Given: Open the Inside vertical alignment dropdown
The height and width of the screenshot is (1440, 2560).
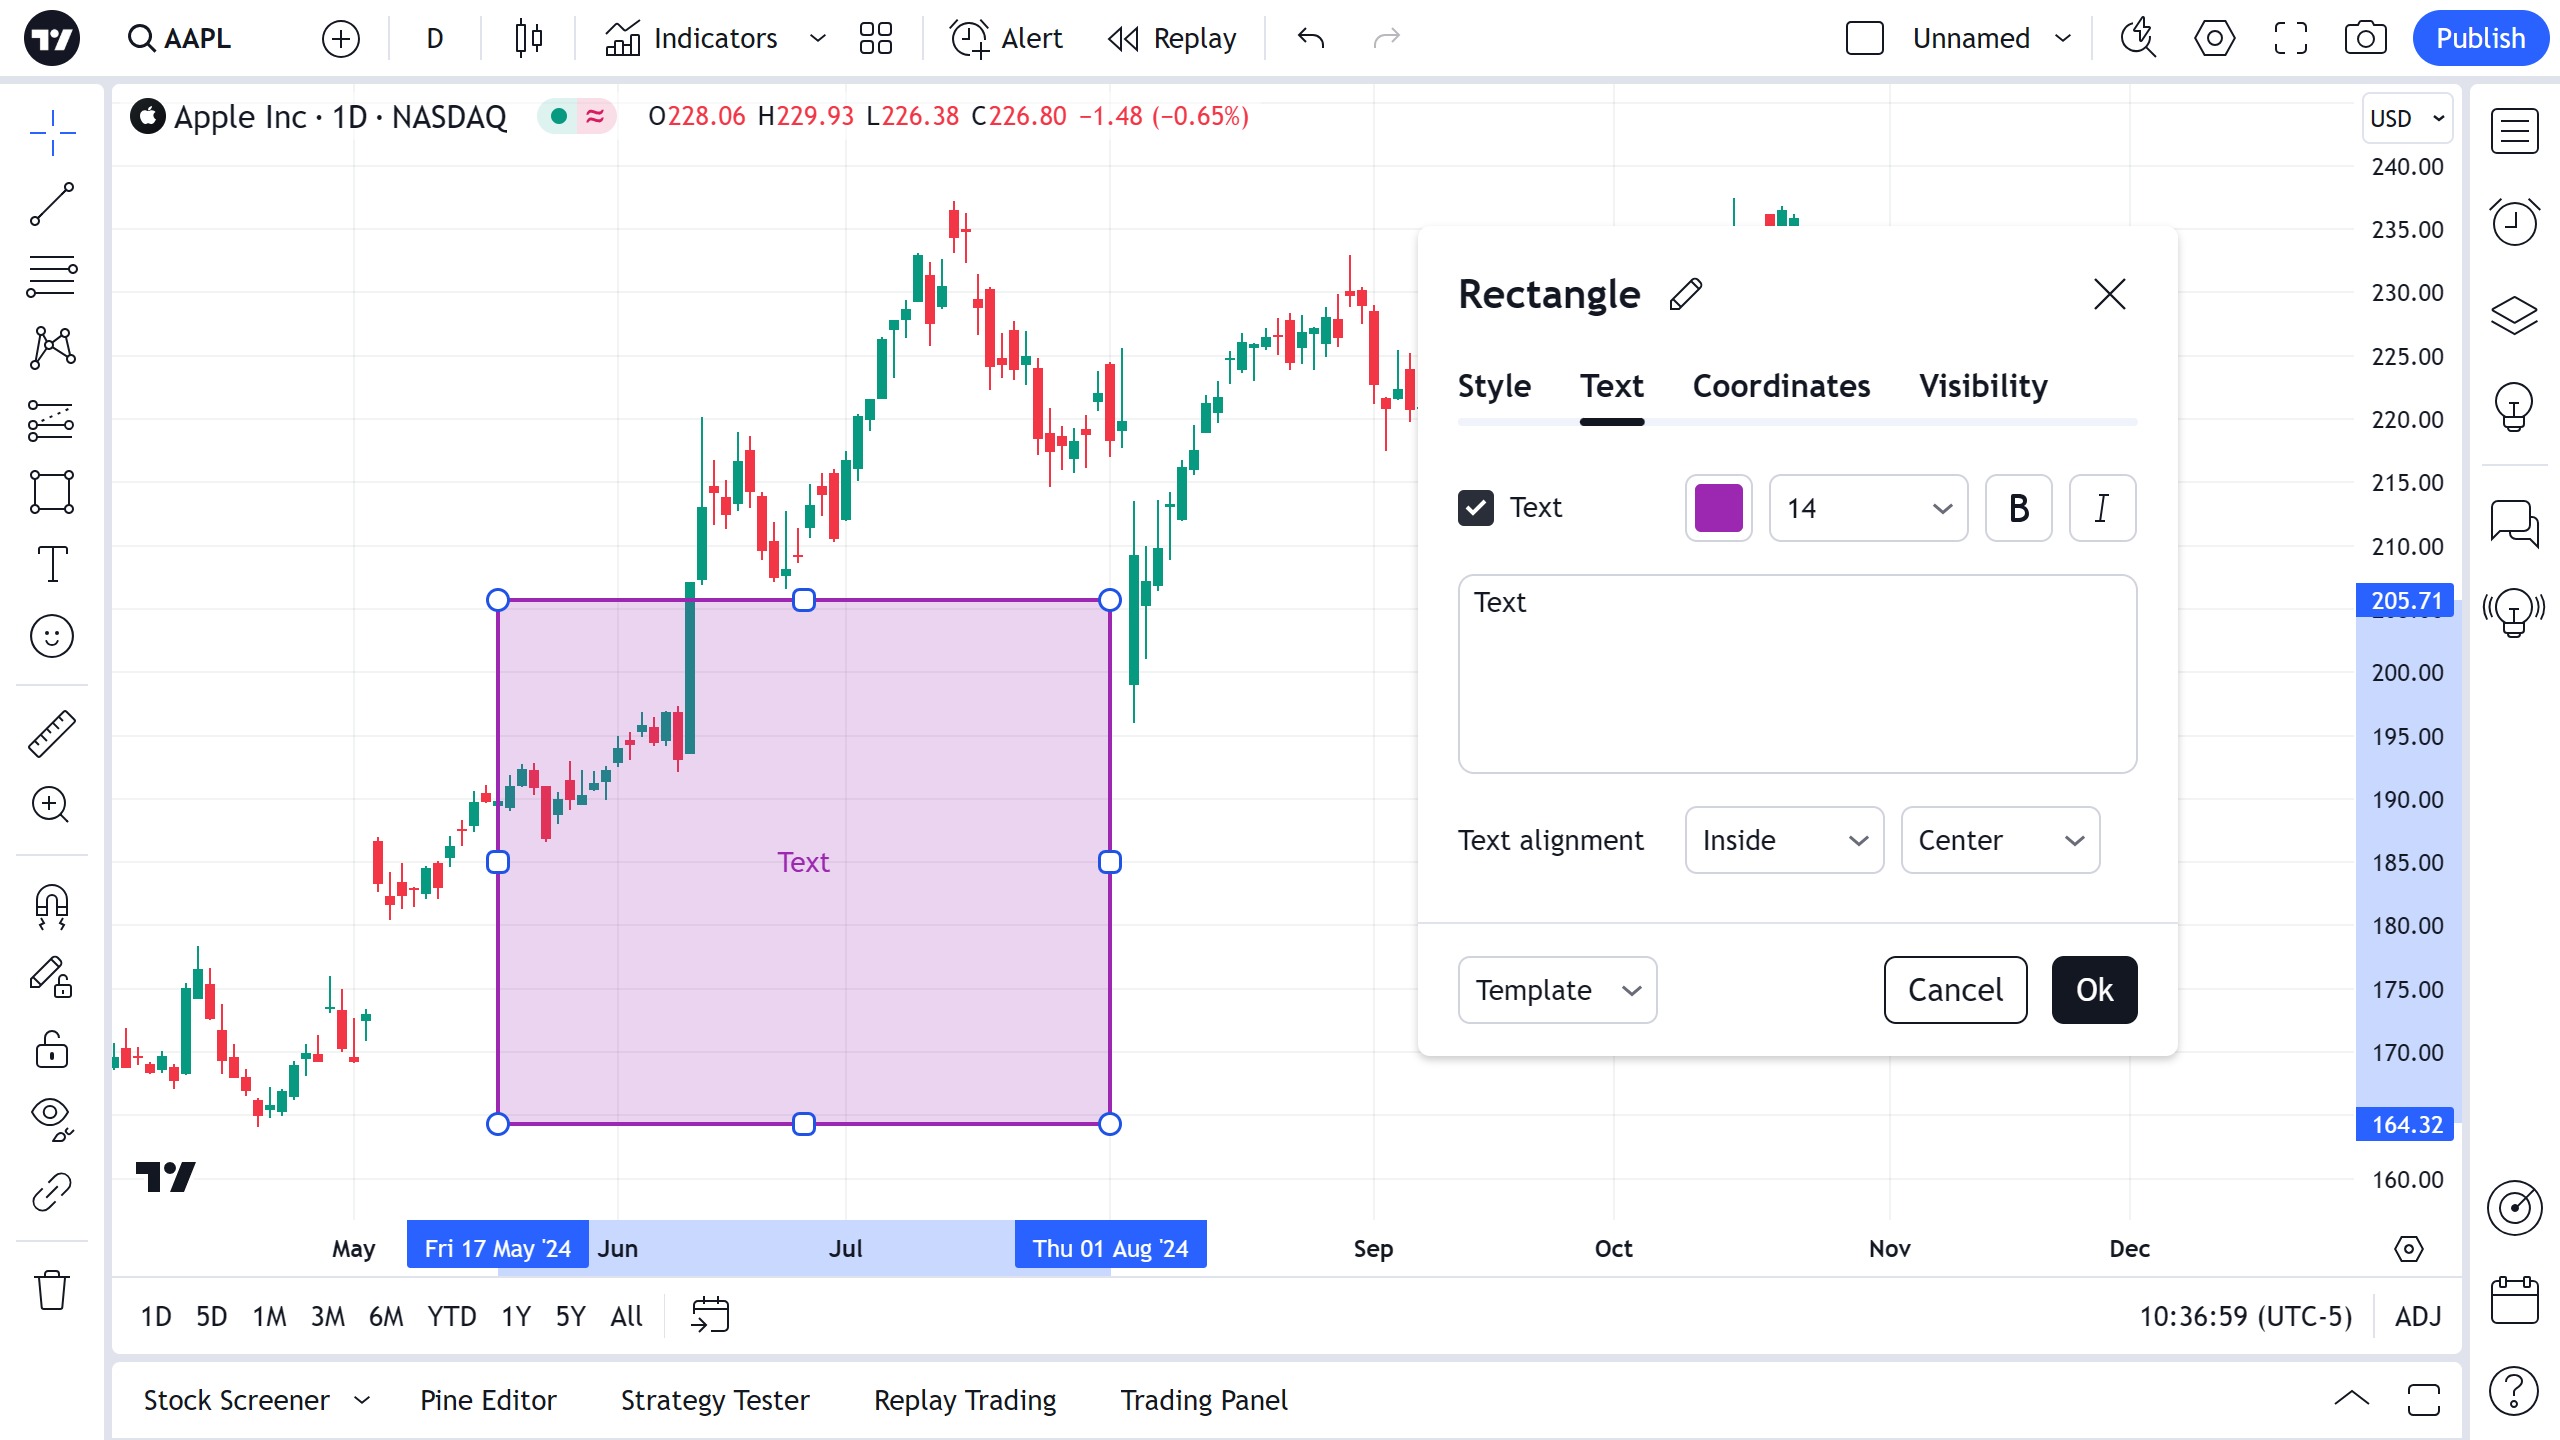Looking at the screenshot, I should pos(1784,840).
